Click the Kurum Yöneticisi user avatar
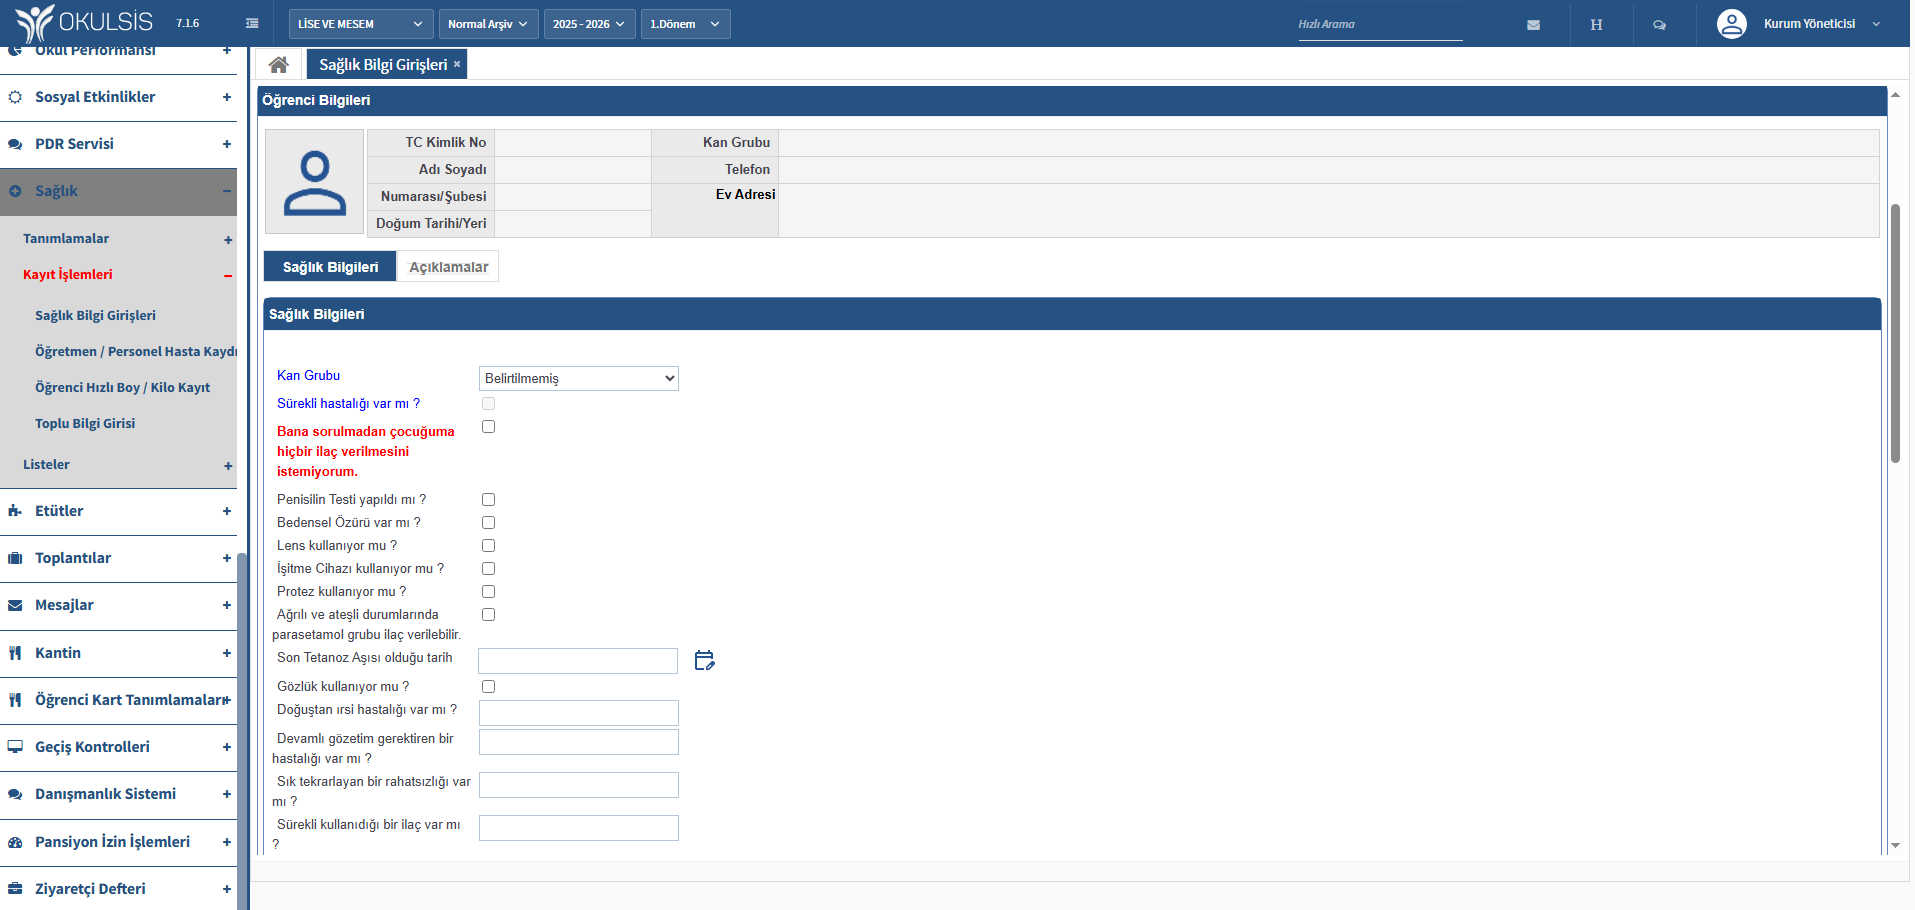 [x=1731, y=24]
